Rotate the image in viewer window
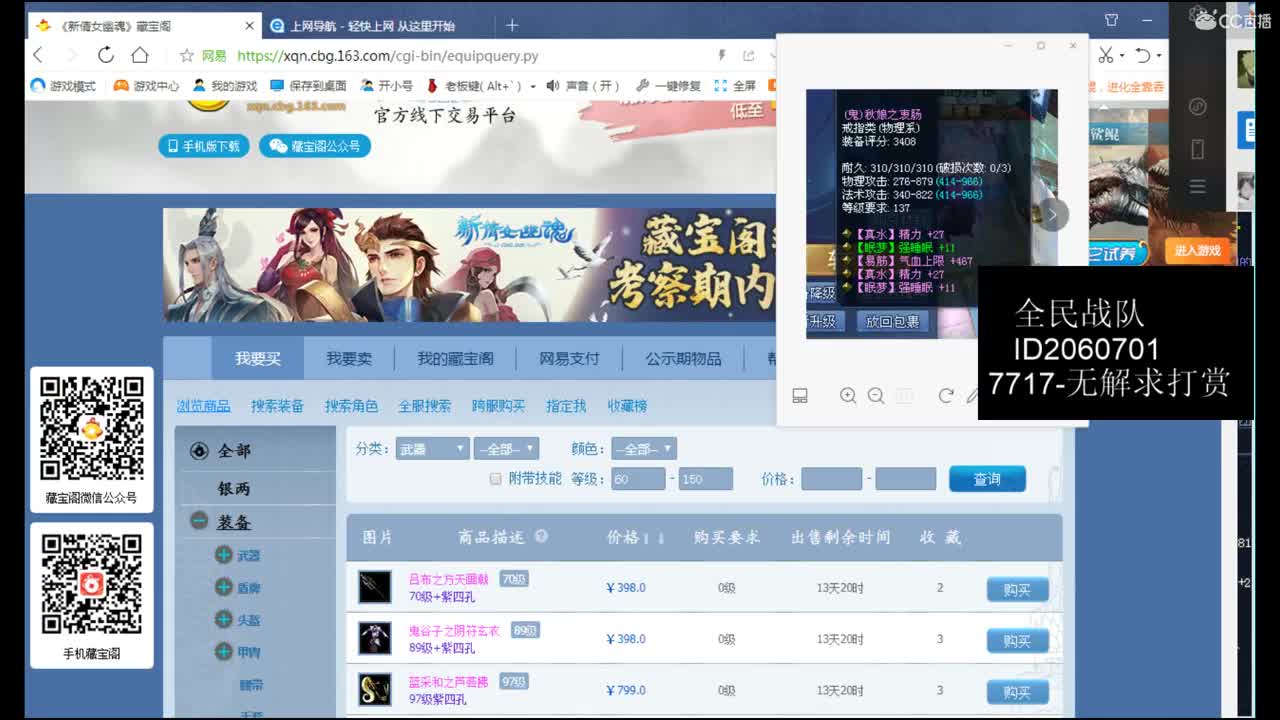 click(x=946, y=396)
